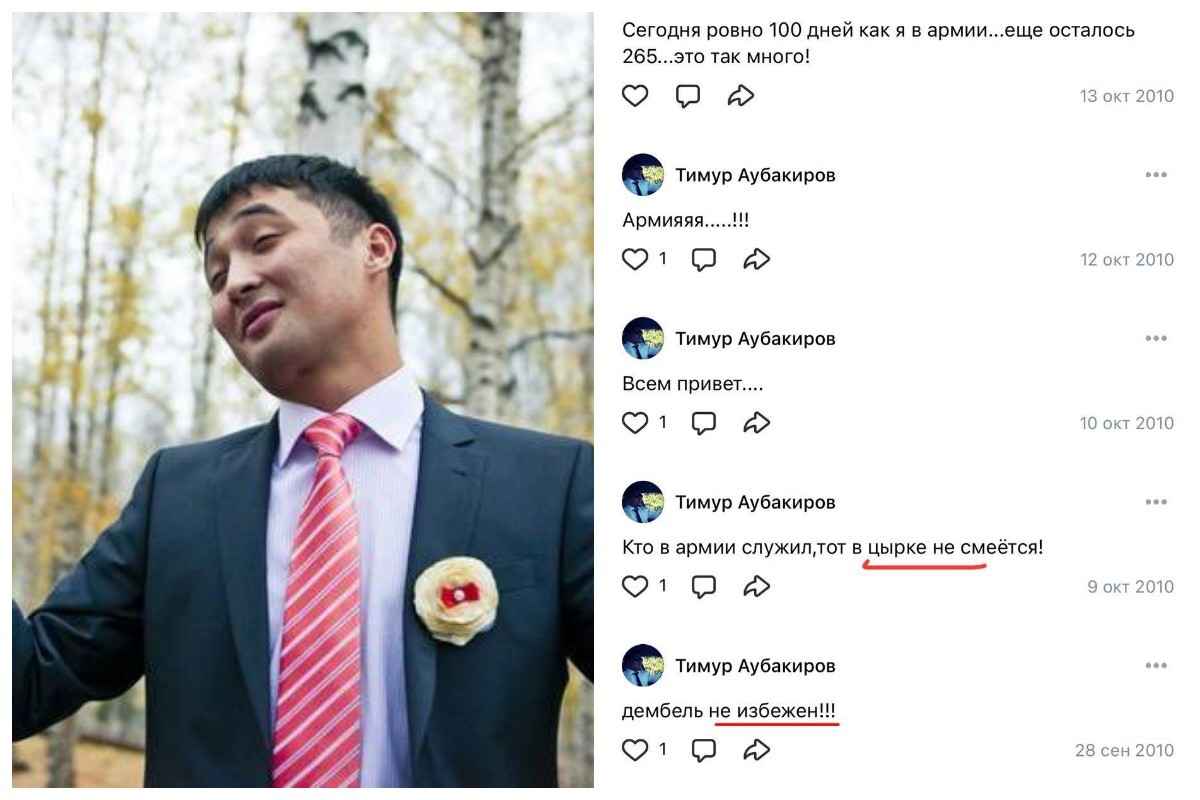The image size is (1200, 800).
Task: Share the 13 окт 2010 post
Action: [x=740, y=96]
